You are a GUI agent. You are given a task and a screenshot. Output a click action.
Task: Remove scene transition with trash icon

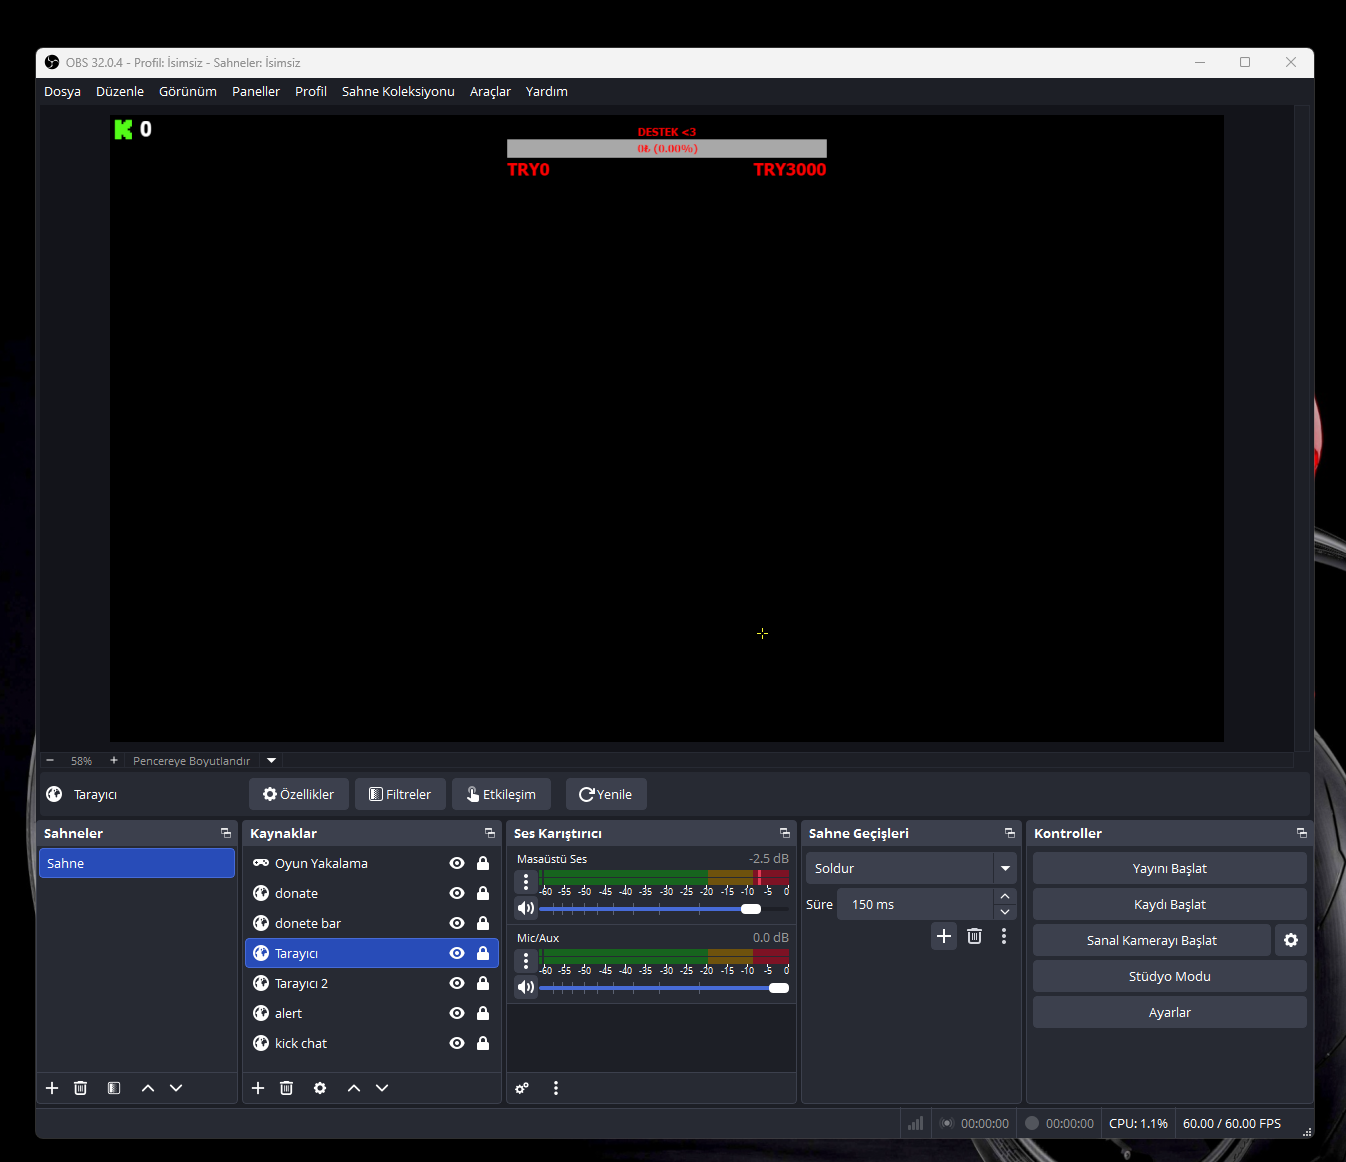click(x=975, y=936)
